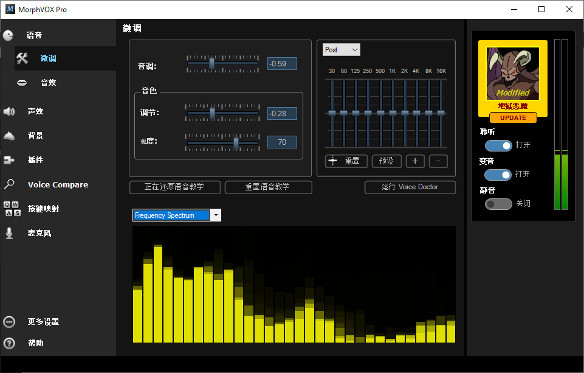Click the frequency spectrum bar display

pyautogui.click(x=294, y=285)
